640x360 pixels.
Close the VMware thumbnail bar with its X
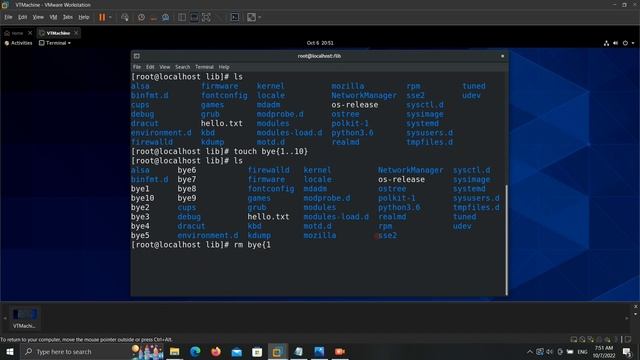point(636,307)
